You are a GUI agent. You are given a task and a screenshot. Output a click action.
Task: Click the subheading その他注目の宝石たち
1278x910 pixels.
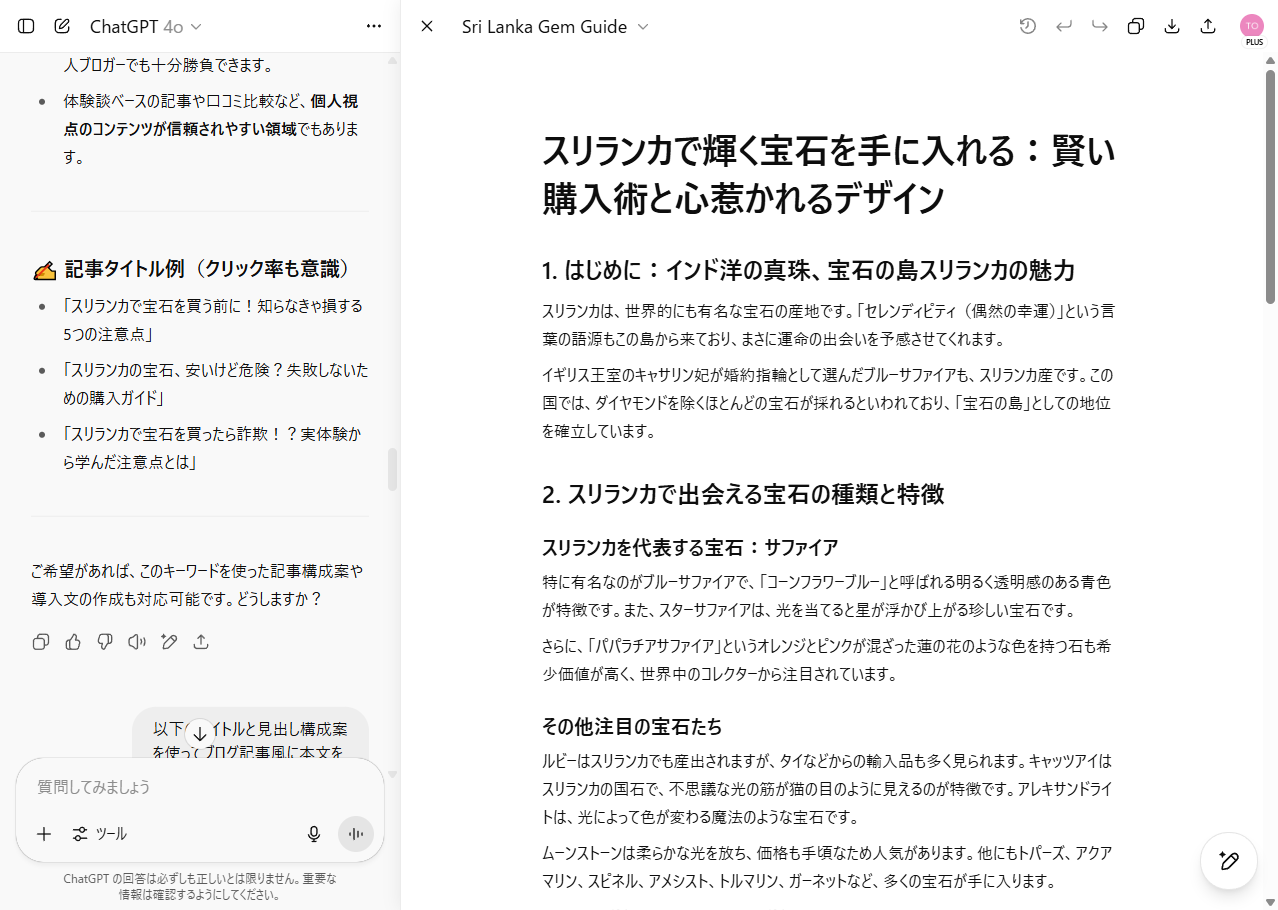click(x=632, y=726)
